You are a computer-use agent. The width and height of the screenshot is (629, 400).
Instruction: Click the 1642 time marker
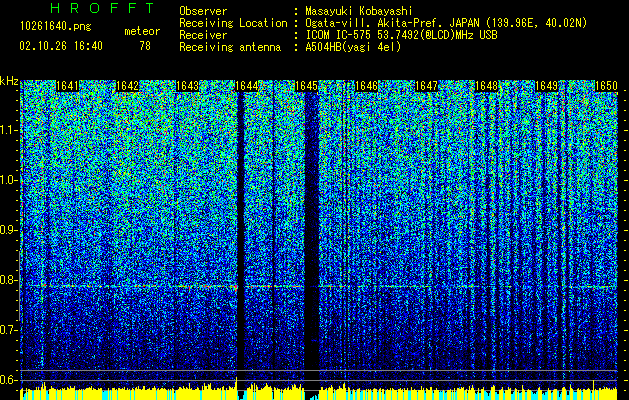(127, 86)
